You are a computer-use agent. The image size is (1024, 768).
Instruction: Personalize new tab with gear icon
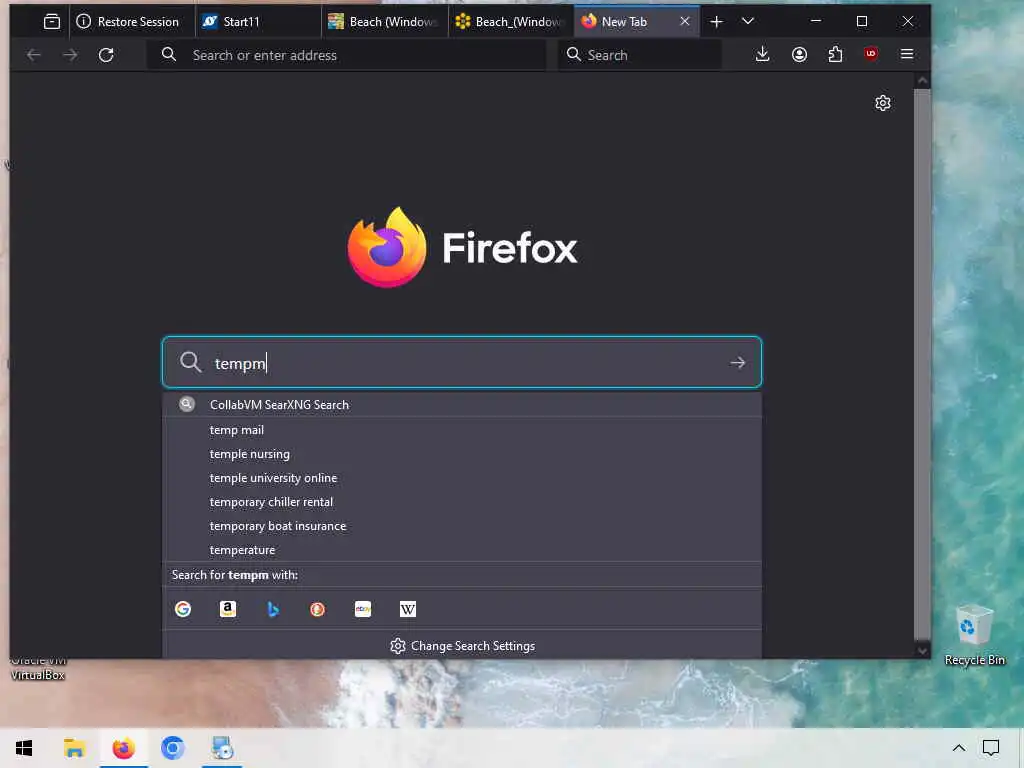[883, 103]
